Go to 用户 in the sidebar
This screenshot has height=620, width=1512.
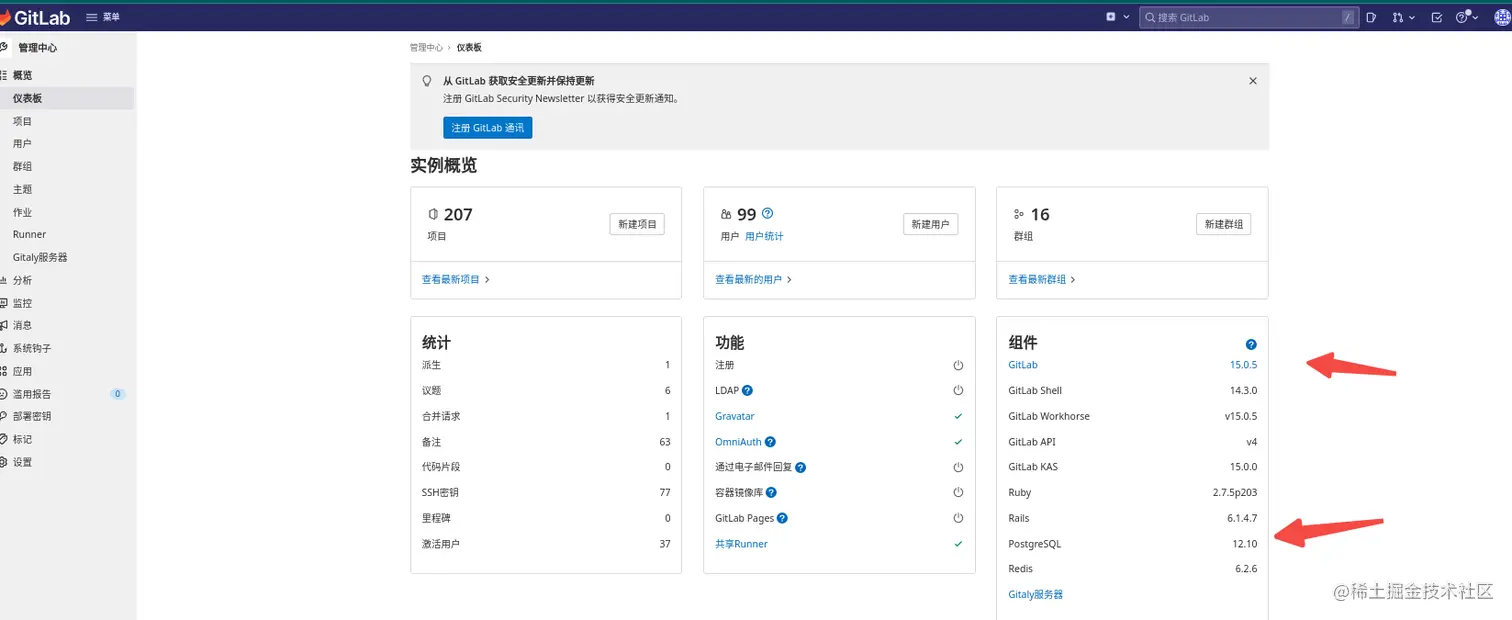[x=22, y=144]
